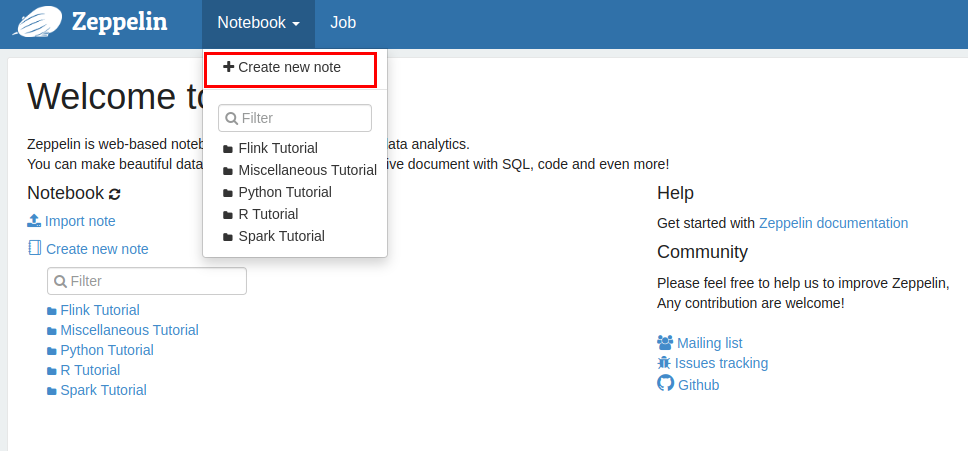Open the Issues tracking link
Screen dimensions: 968x451
(721, 363)
